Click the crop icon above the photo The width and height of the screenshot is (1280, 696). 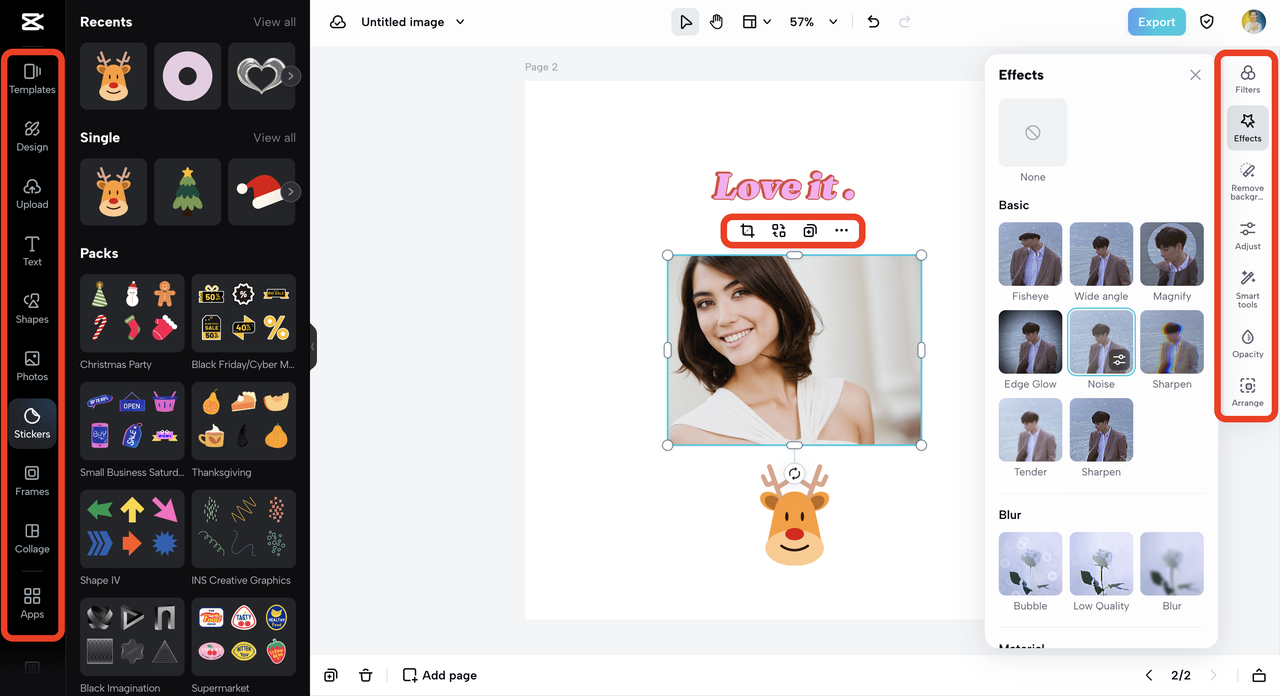pos(747,231)
